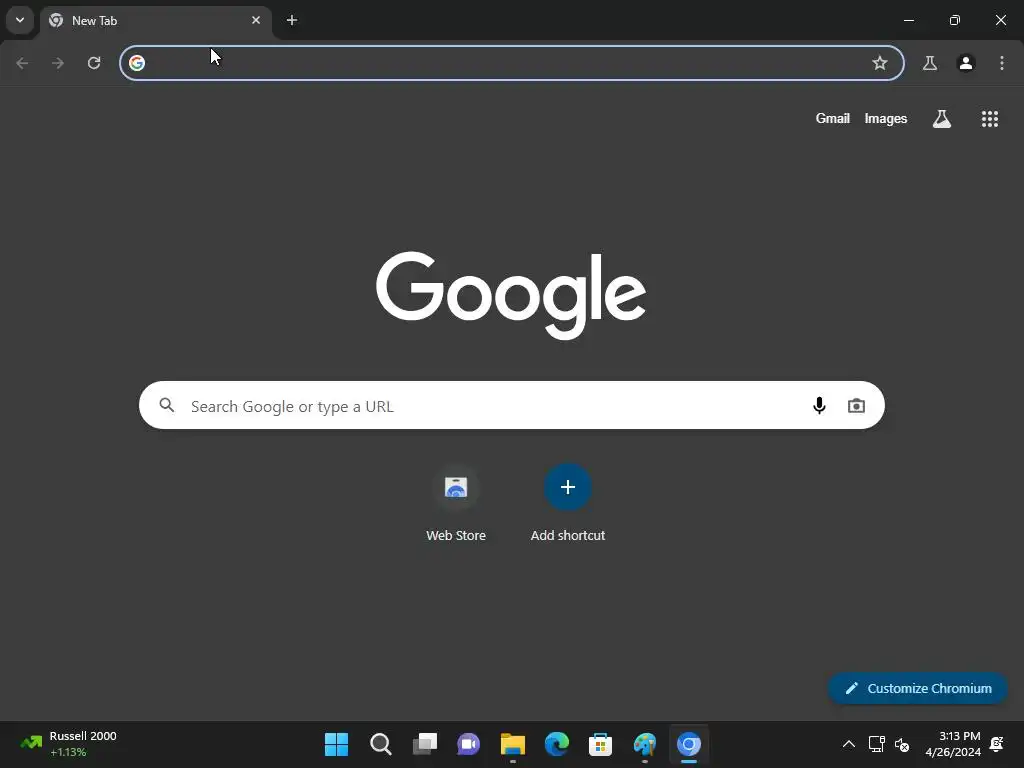Select the New Tab browser tab
The image size is (1024, 768).
click(155, 21)
